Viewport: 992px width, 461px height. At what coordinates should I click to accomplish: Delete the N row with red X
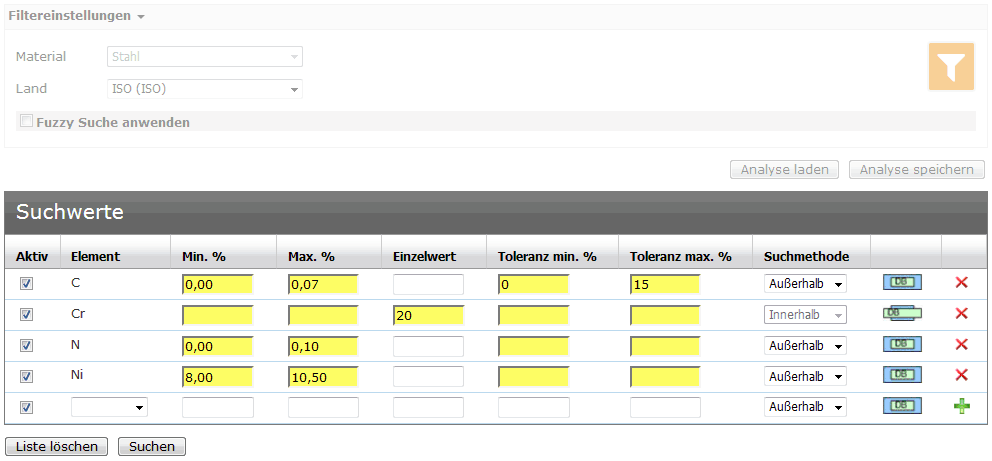[962, 345]
